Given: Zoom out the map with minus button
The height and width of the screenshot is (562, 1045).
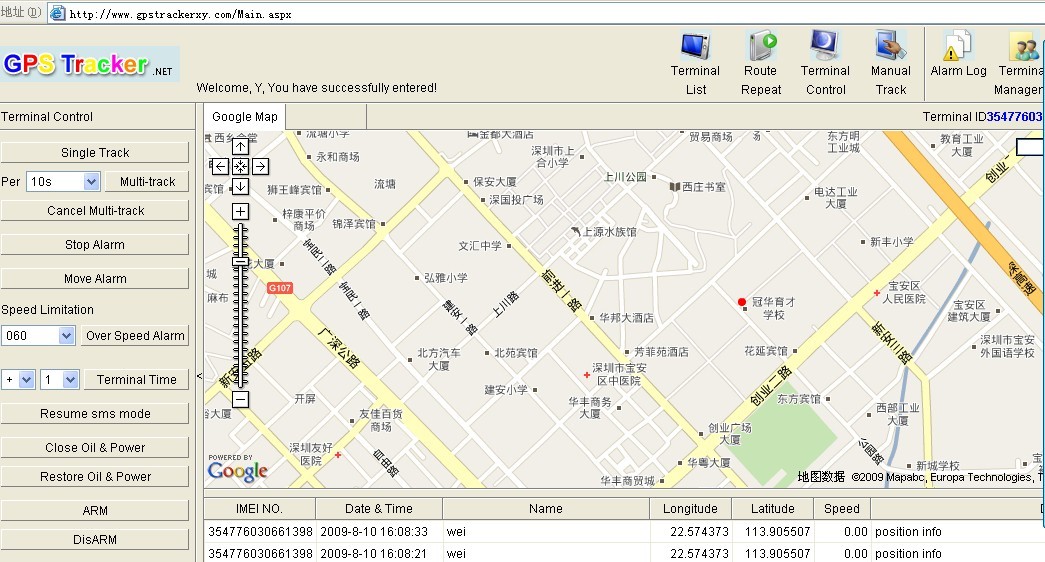Looking at the screenshot, I should tap(240, 399).
